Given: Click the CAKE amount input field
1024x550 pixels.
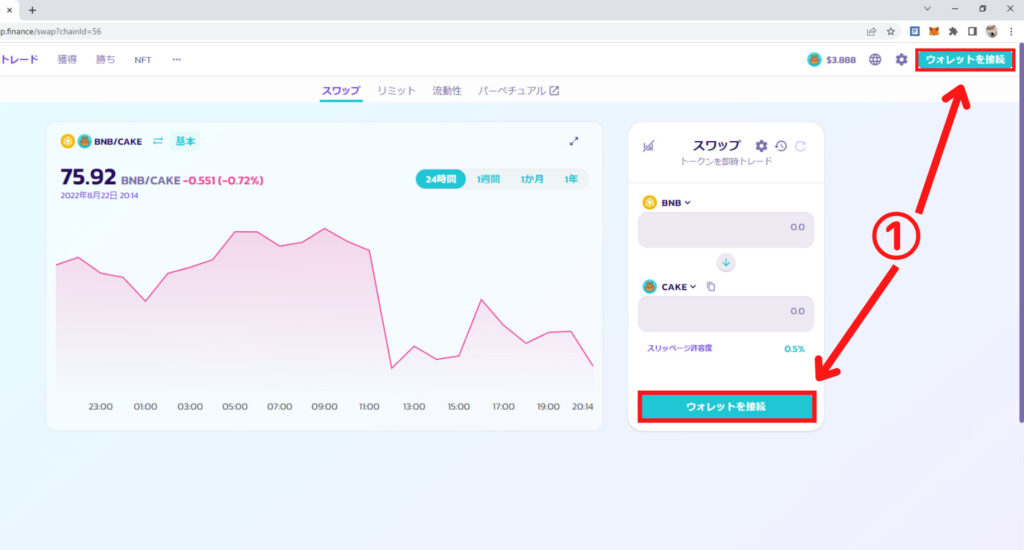Looking at the screenshot, I should click(x=726, y=314).
